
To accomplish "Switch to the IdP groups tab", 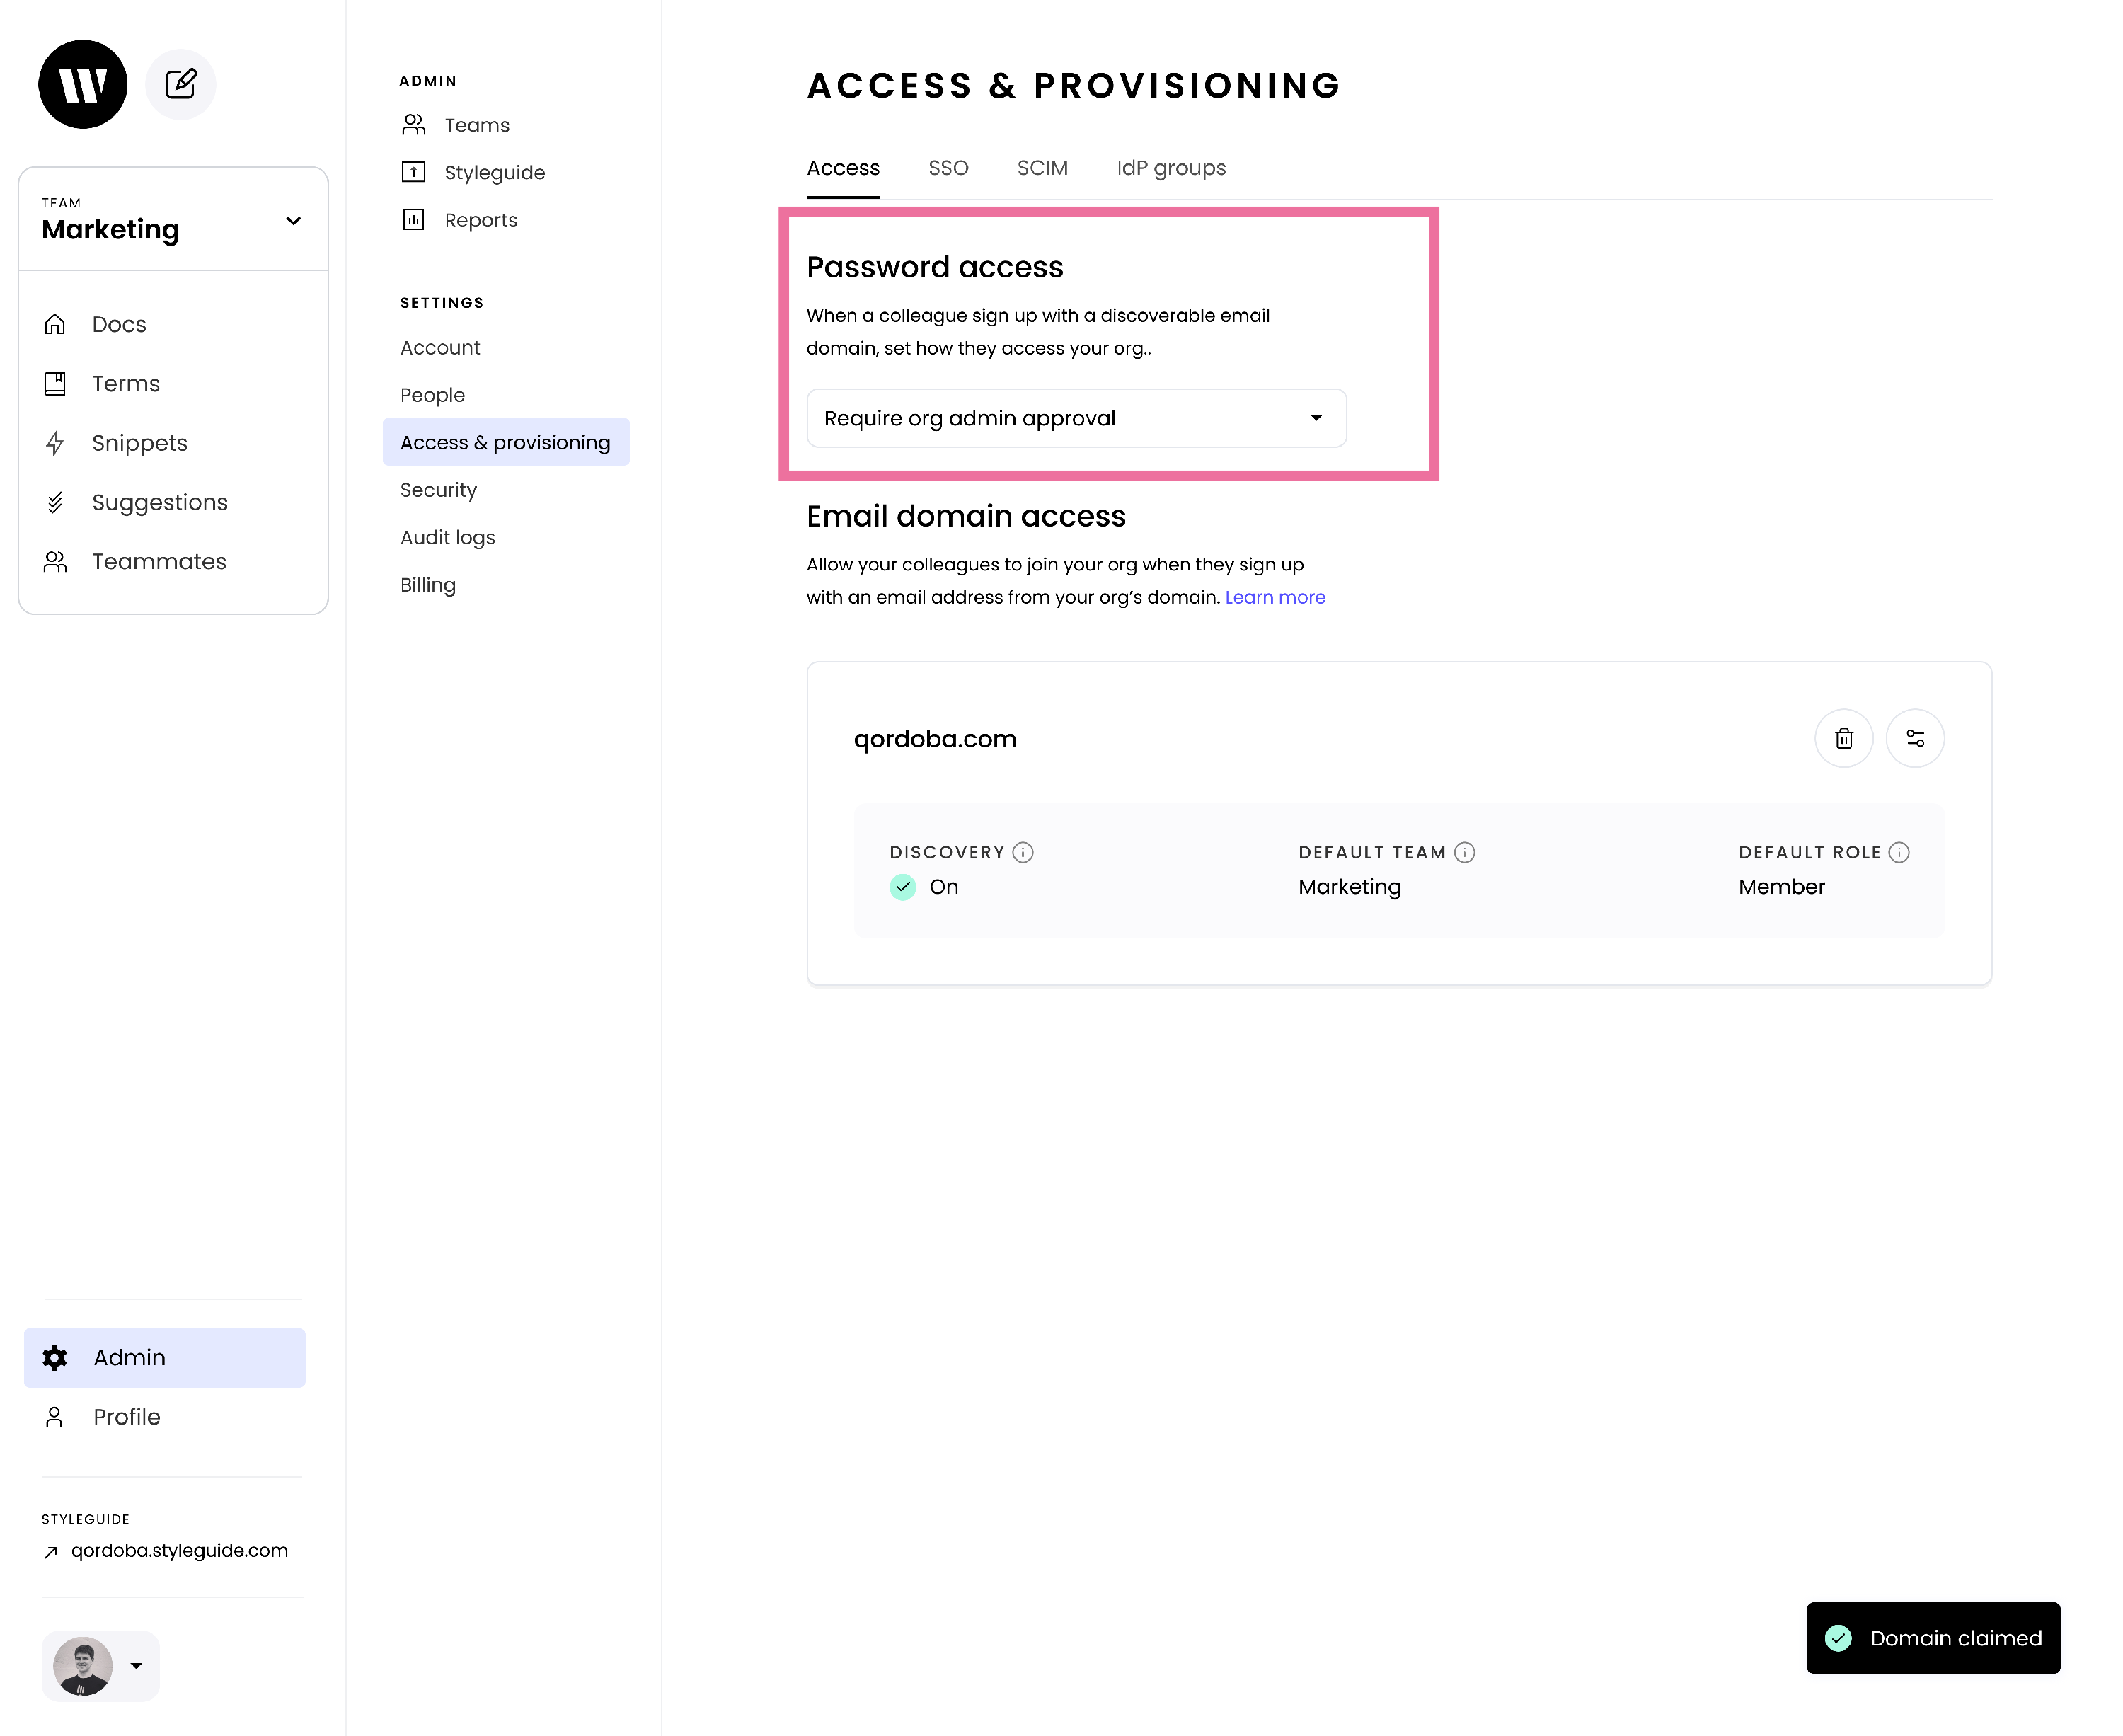I will (x=1171, y=168).
